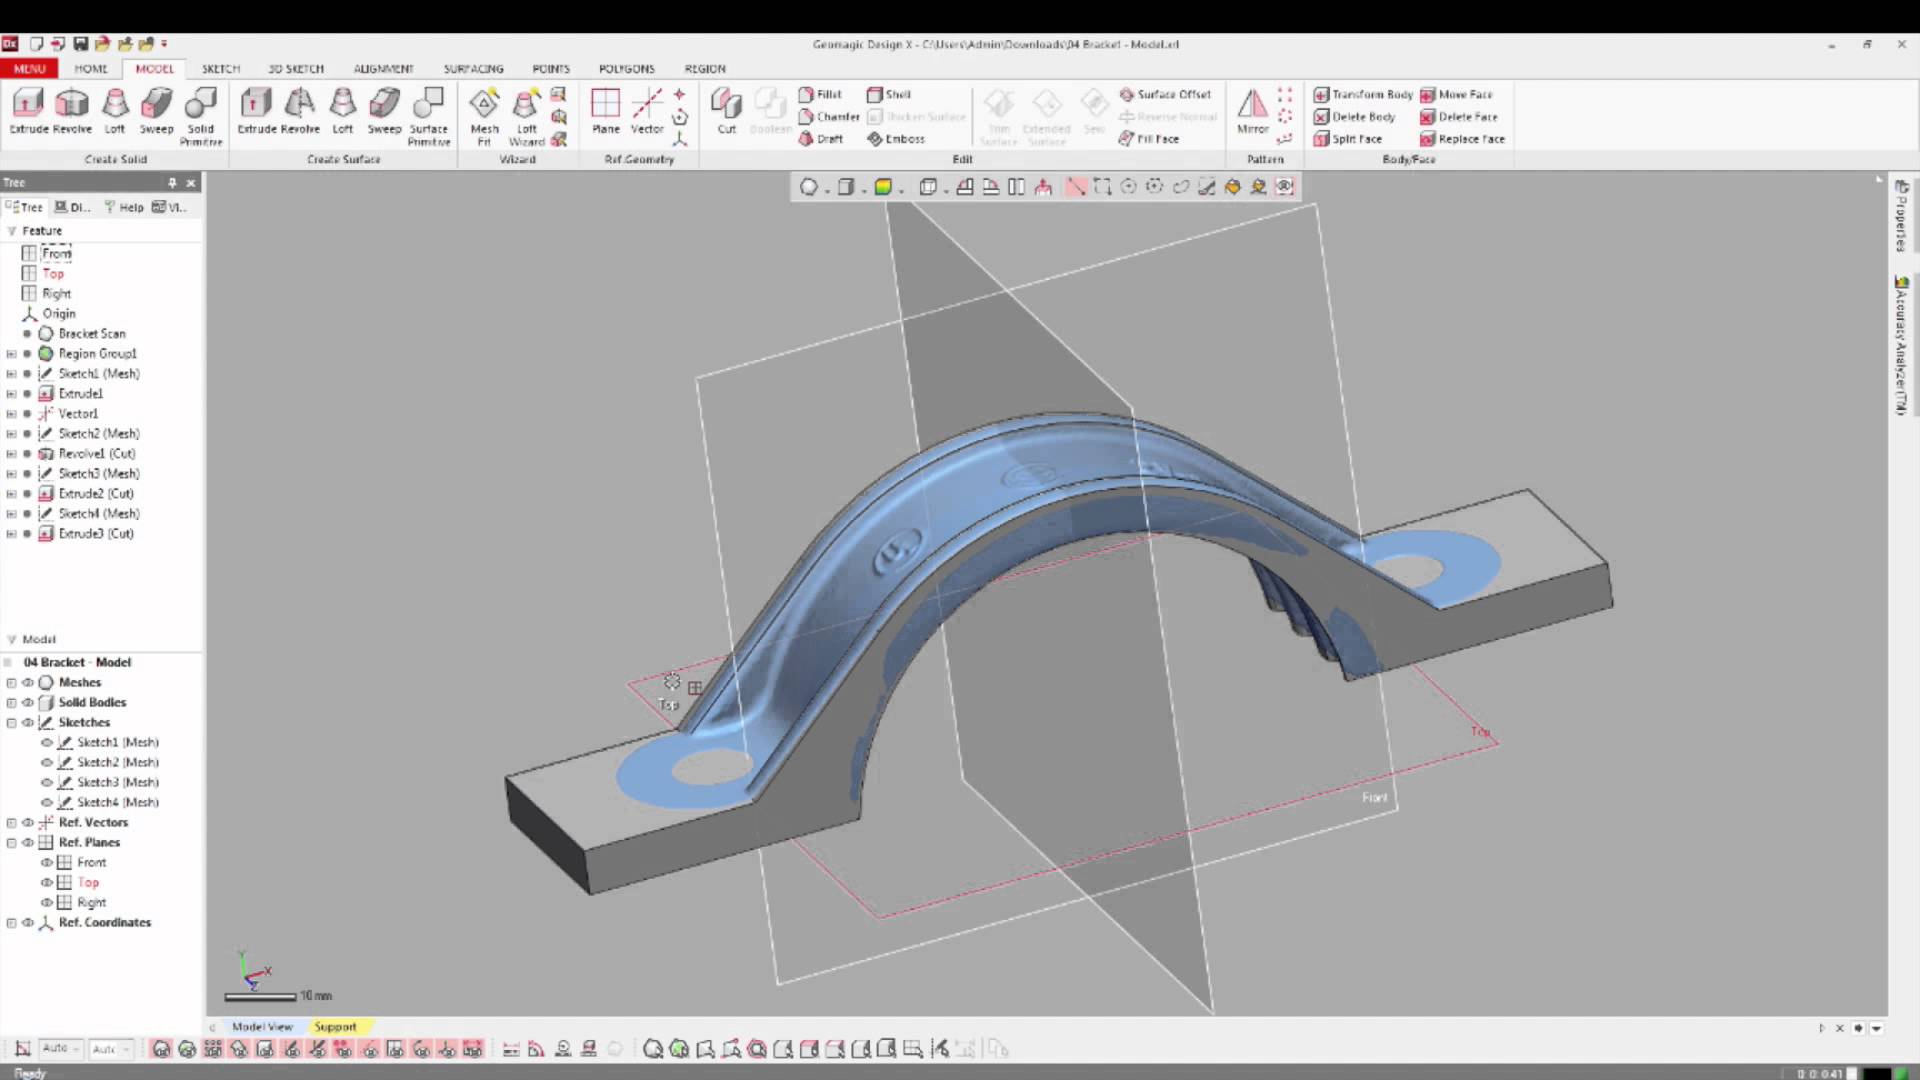Viewport: 1920px width, 1080px height.
Task: Collapse Ref. Planes group
Action: [x=12, y=843]
